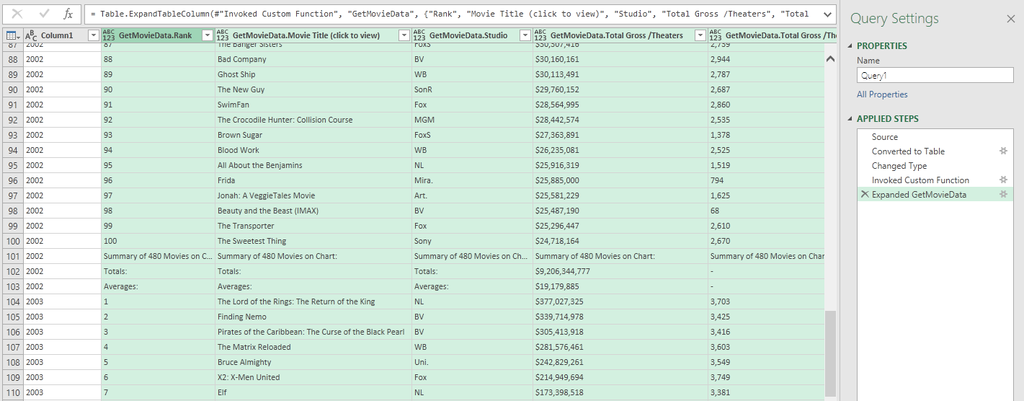The height and width of the screenshot is (401, 1024).
Task: Close the Query Settings pane
Action: [1011, 19]
